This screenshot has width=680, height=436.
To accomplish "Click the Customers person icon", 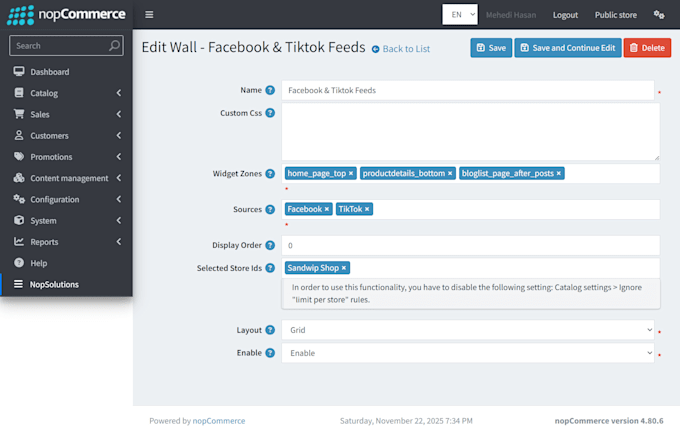I will pyautogui.click(x=19, y=135).
